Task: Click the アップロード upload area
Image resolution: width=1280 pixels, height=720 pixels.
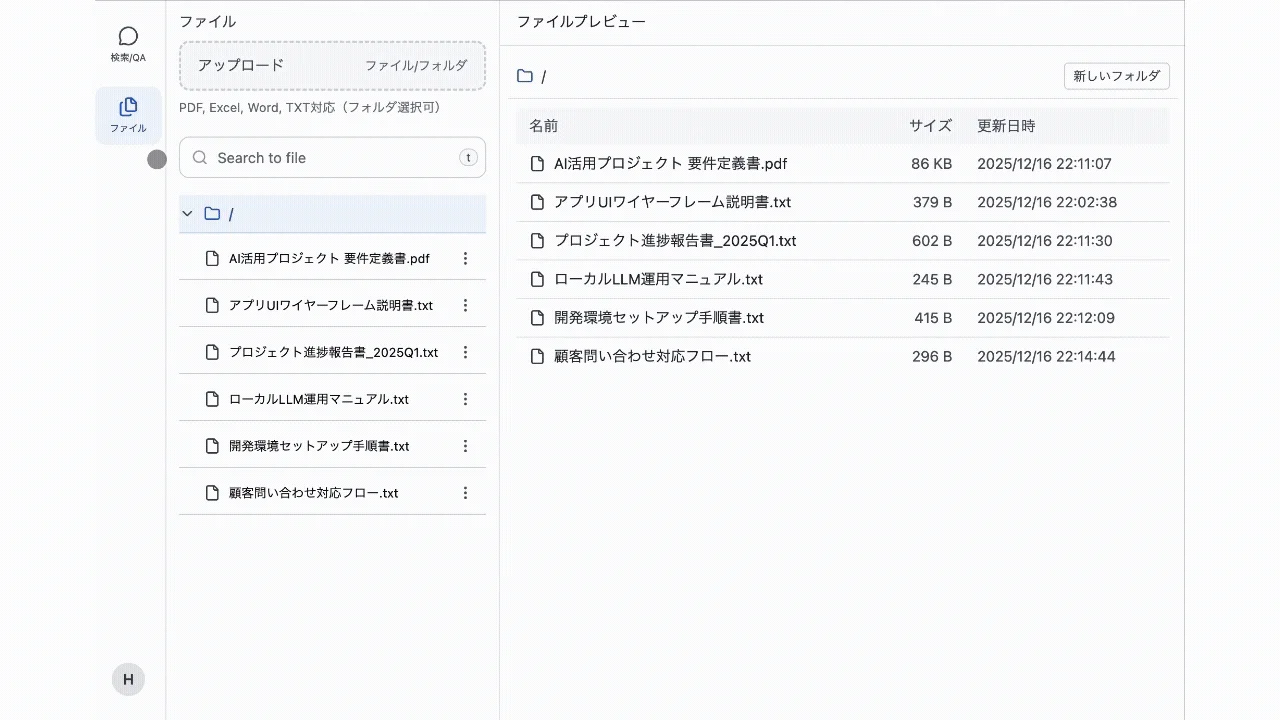Action: pyautogui.click(x=331, y=66)
